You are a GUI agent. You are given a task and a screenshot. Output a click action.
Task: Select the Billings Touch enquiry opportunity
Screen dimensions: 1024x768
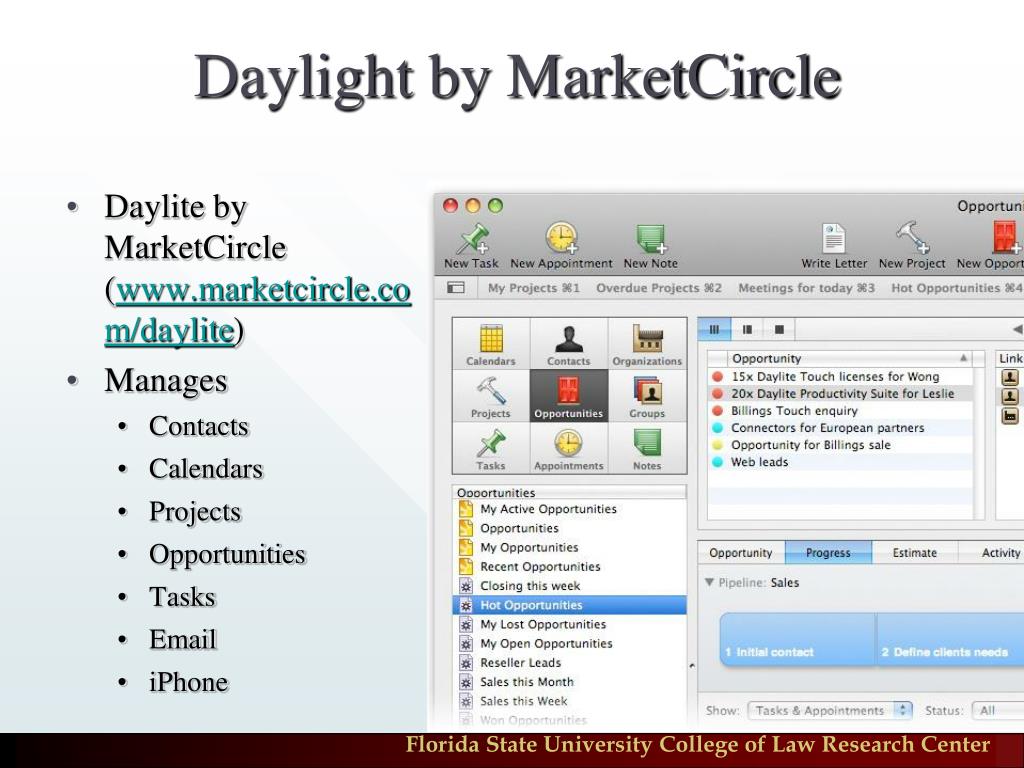click(840, 410)
